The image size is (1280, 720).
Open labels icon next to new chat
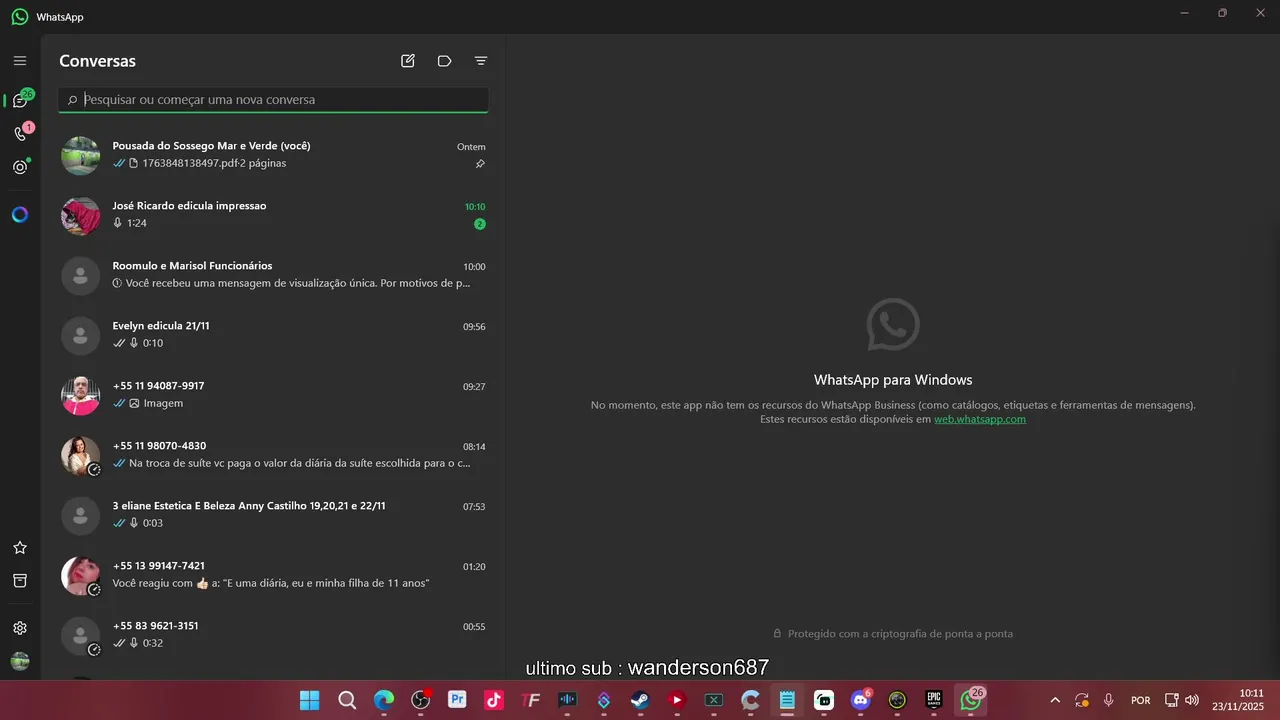(444, 61)
